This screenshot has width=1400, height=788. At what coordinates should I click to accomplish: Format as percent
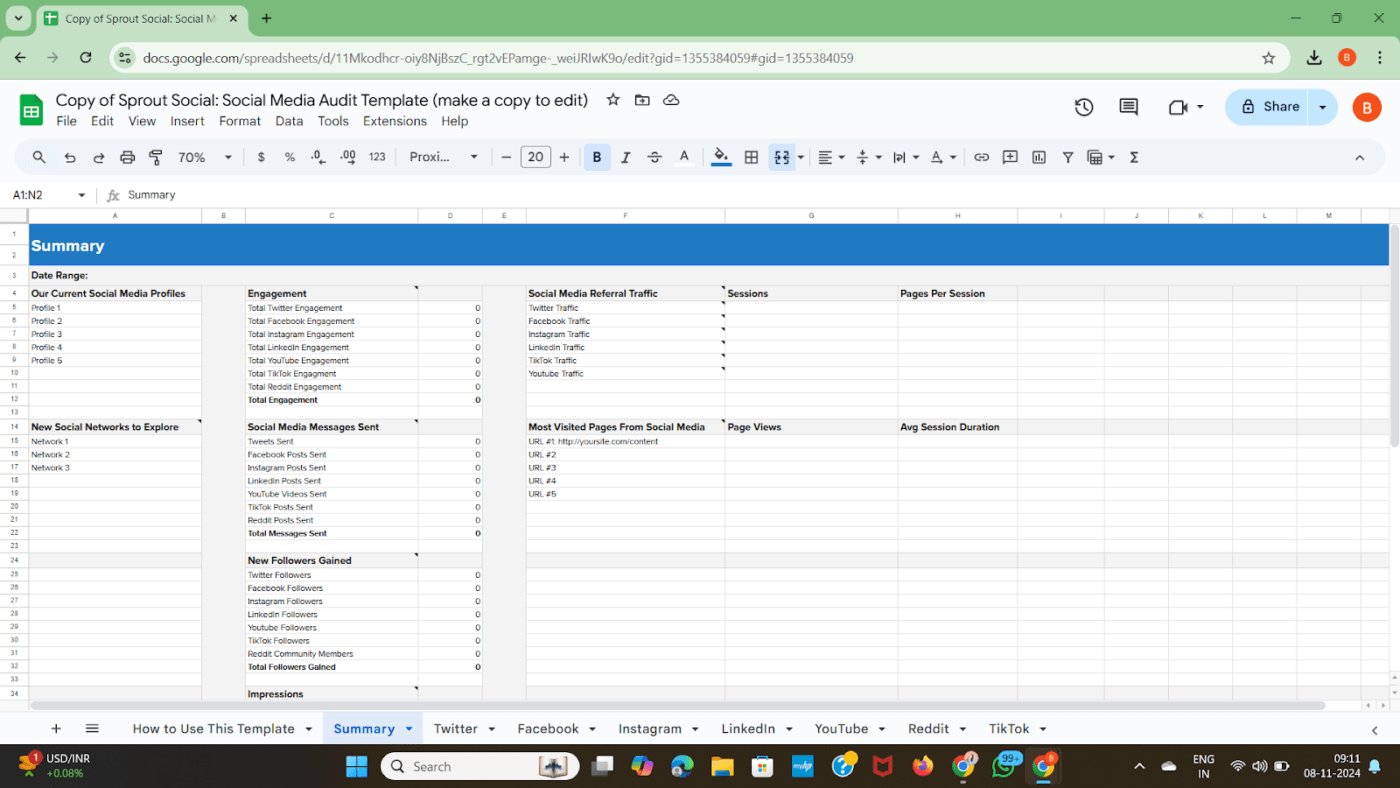click(290, 157)
